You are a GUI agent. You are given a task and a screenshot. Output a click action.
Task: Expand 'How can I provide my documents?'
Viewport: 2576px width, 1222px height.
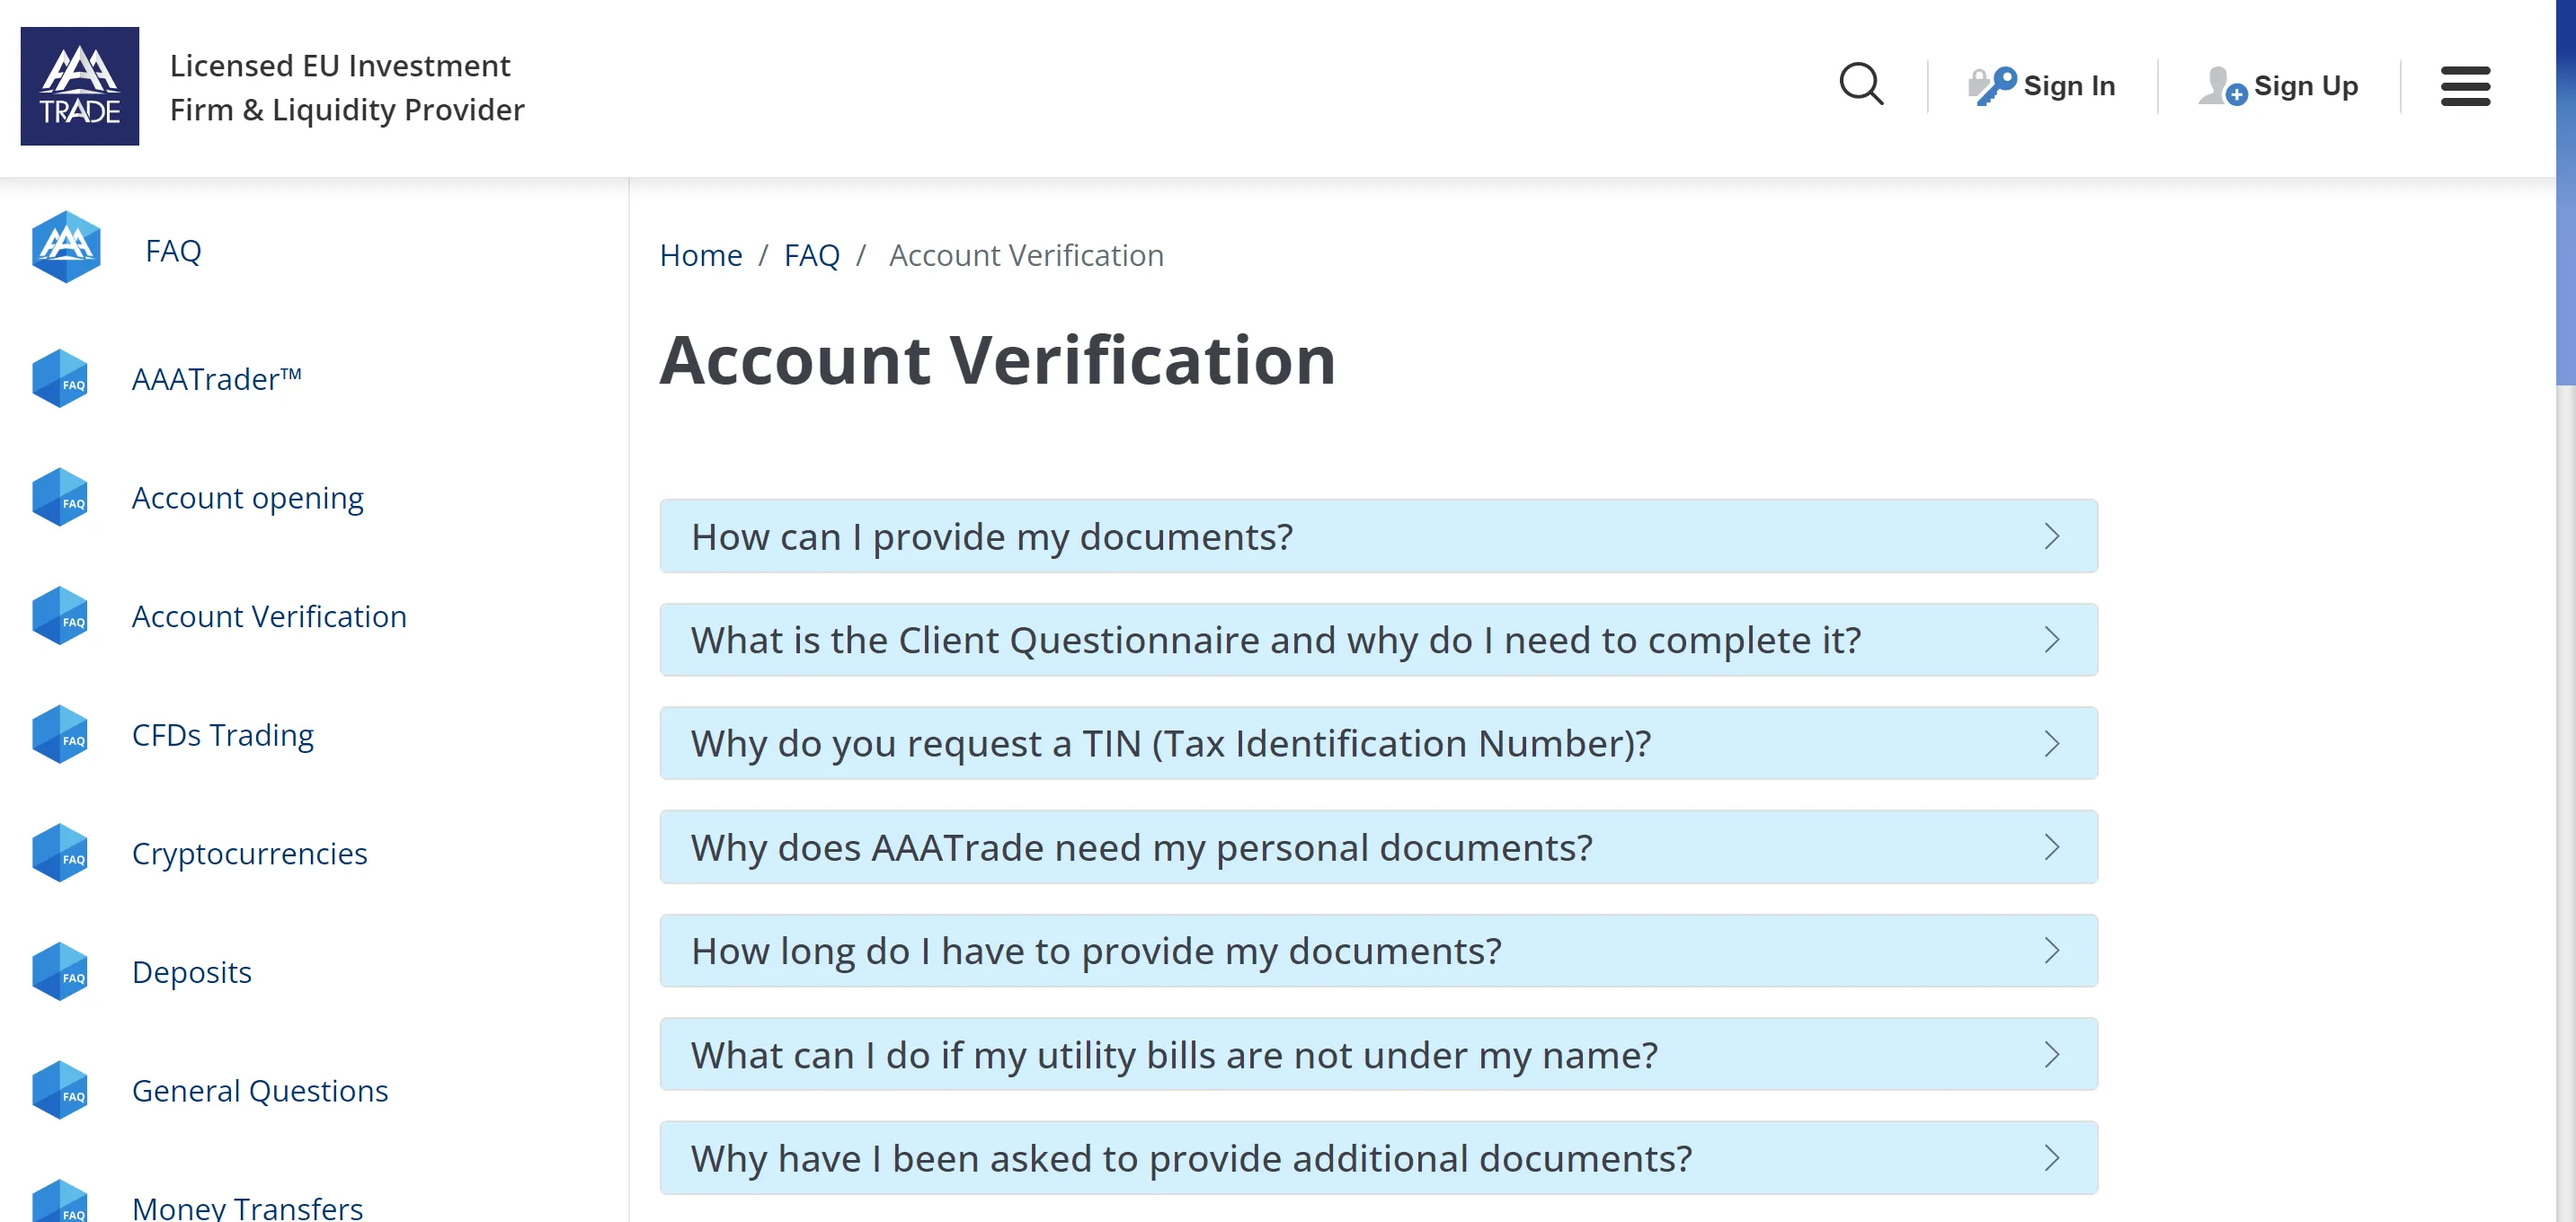tap(1378, 536)
